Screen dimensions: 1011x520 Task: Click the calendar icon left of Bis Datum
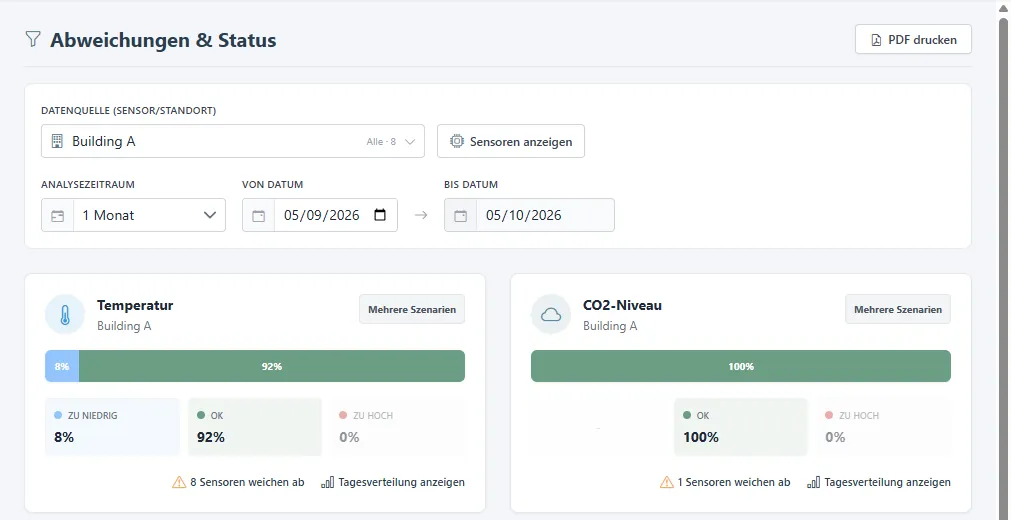click(x=460, y=215)
